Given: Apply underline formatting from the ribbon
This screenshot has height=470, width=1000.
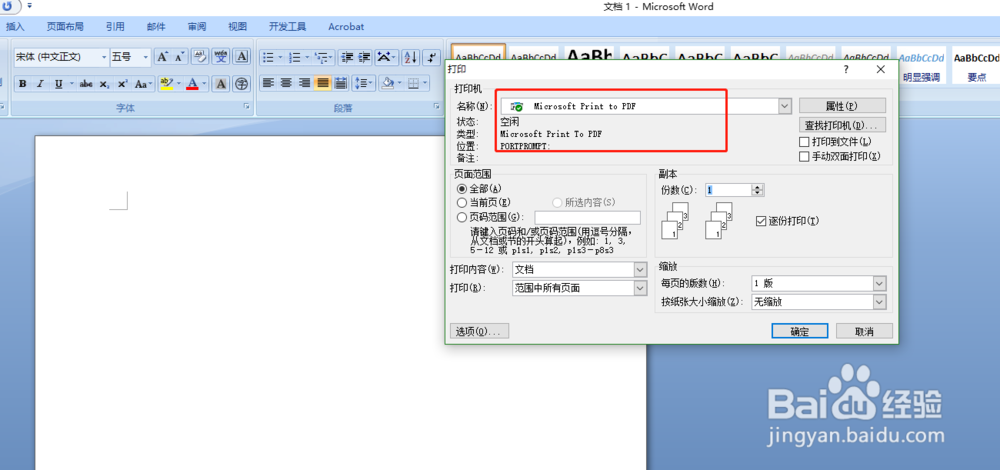Looking at the screenshot, I should pos(58,84).
